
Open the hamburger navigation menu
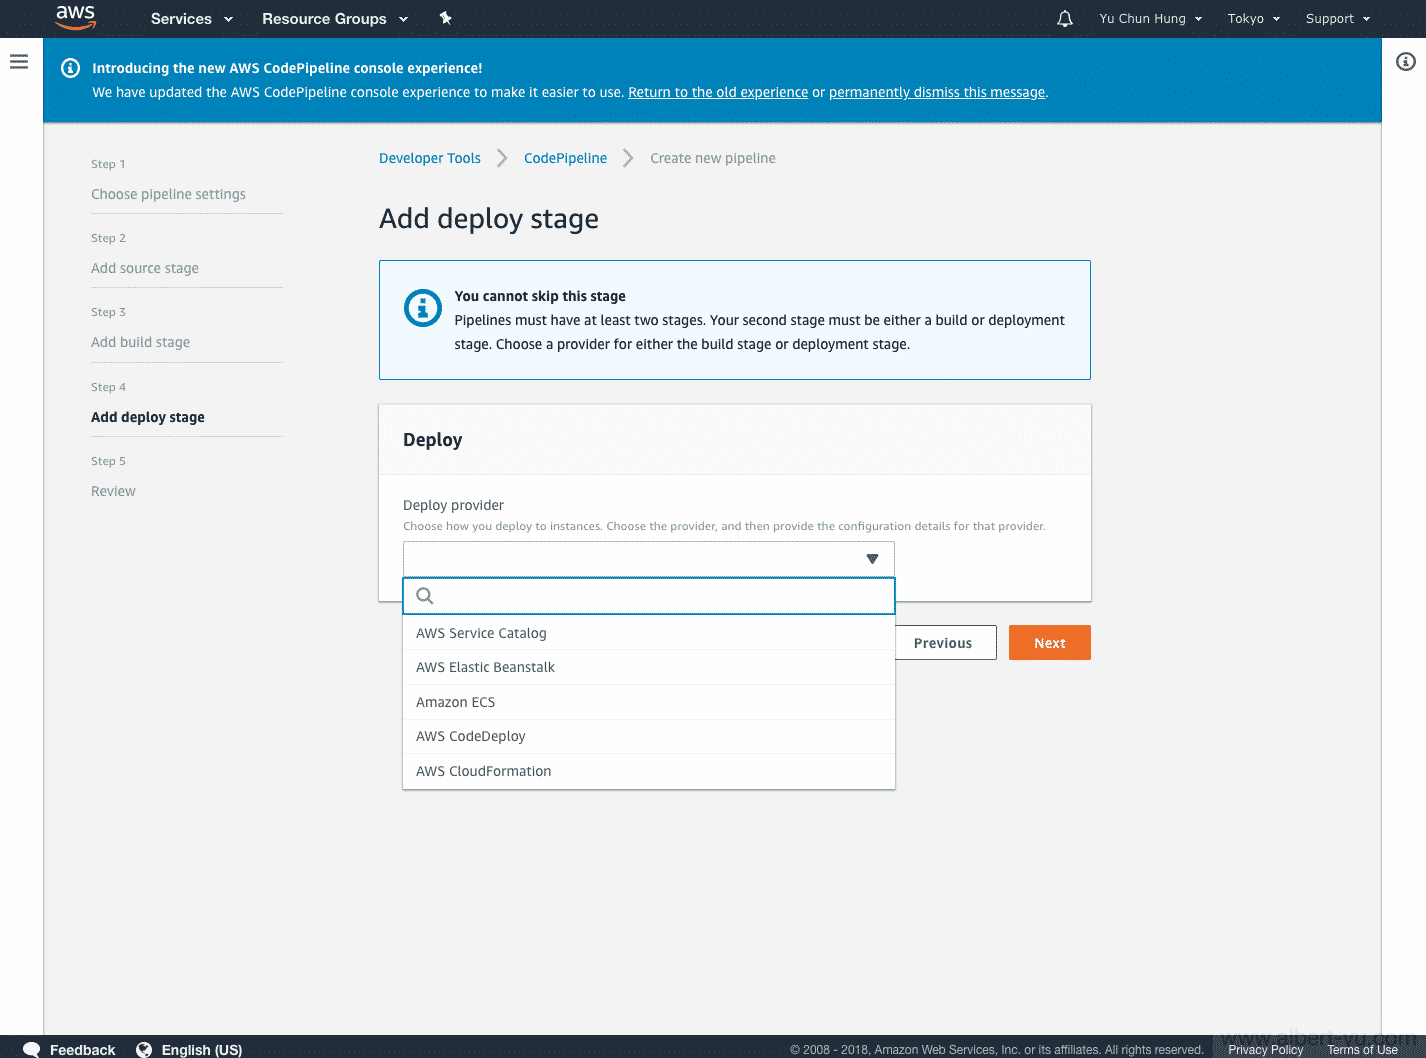tap(19, 62)
